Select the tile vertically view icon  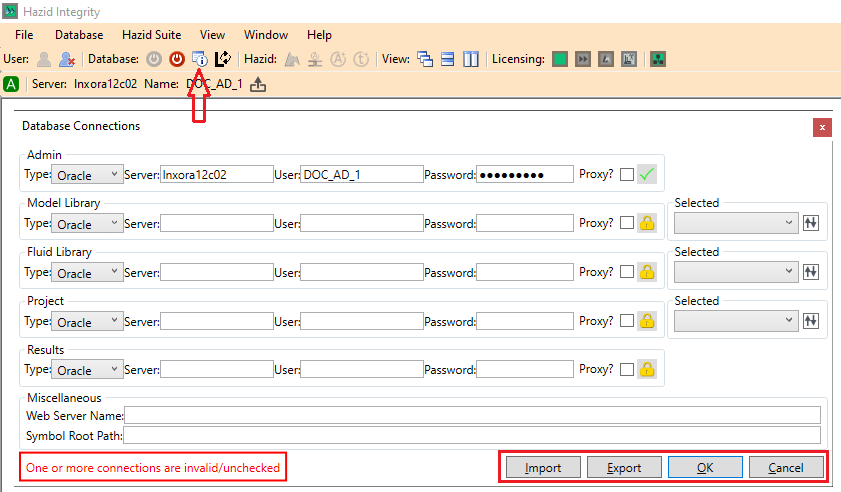coord(471,59)
